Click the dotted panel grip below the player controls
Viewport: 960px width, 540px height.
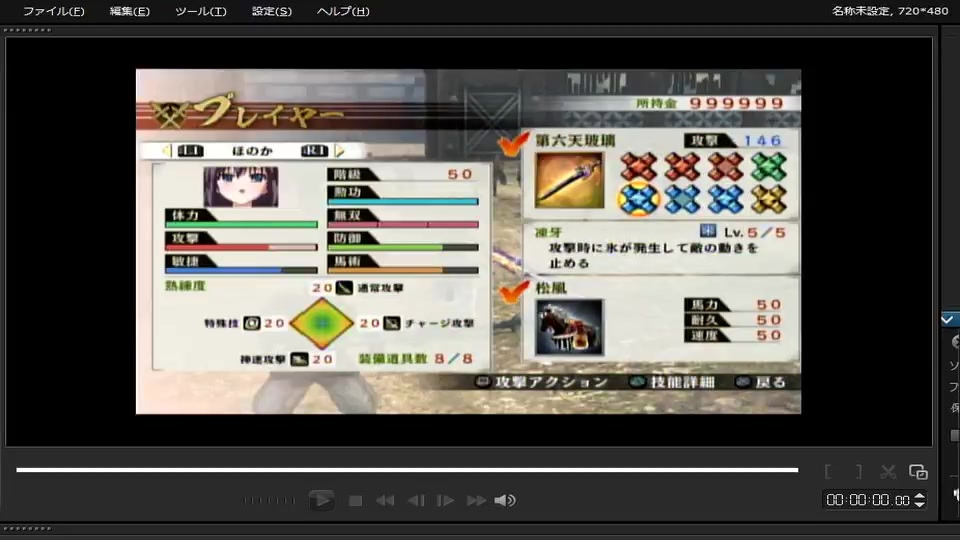[x=28, y=528]
